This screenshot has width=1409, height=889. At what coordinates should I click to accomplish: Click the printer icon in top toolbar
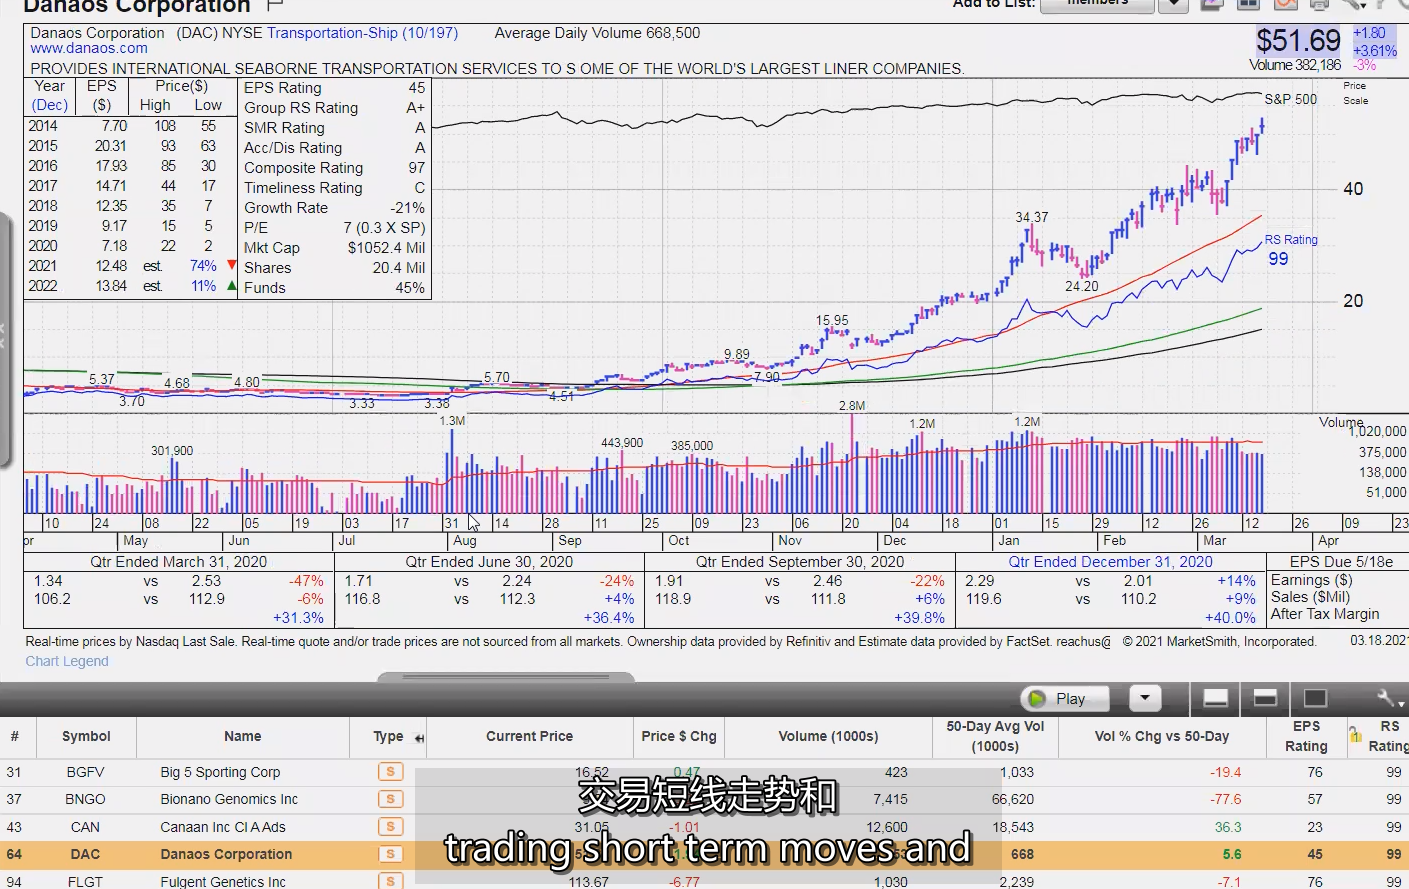[1319, 4]
